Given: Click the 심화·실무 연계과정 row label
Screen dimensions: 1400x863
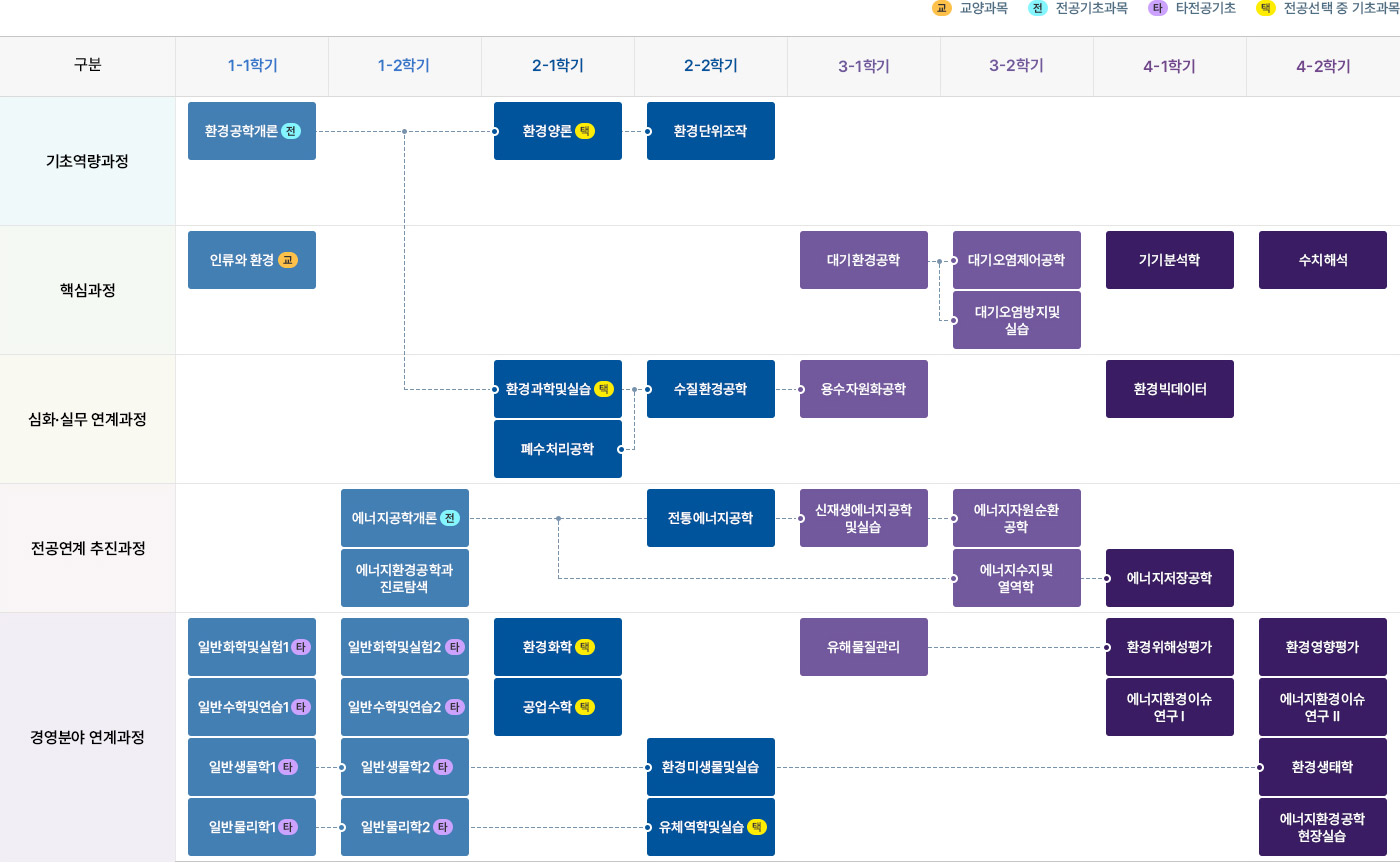Looking at the screenshot, I should click(87, 419).
